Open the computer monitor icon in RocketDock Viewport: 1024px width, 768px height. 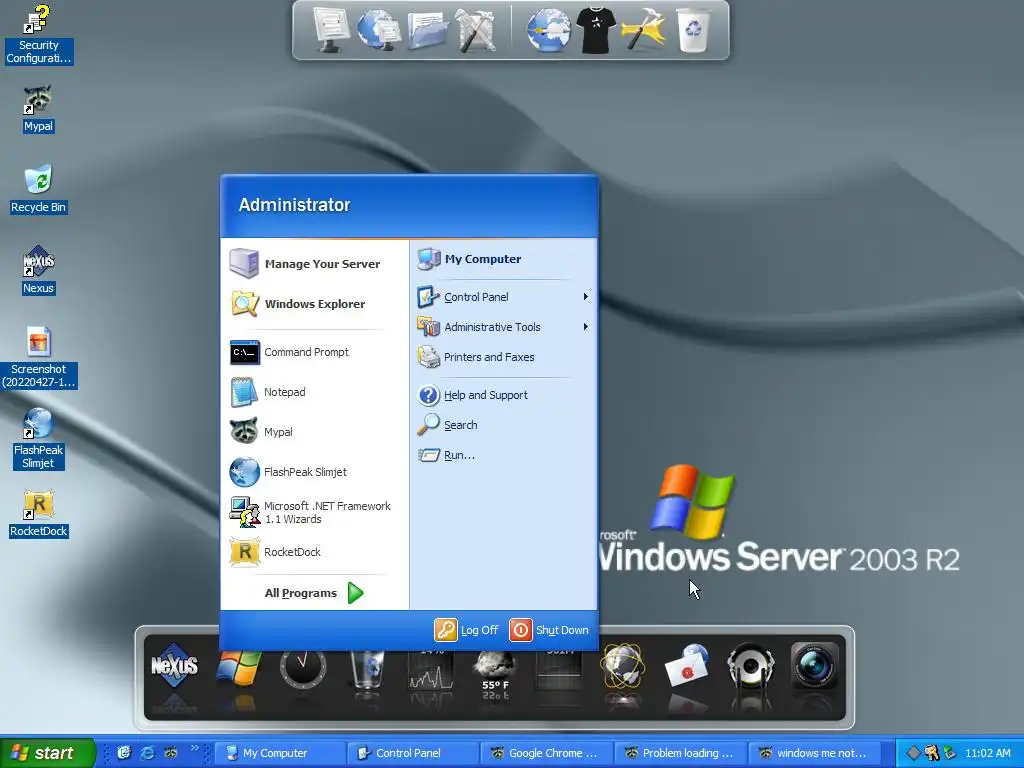(330, 30)
